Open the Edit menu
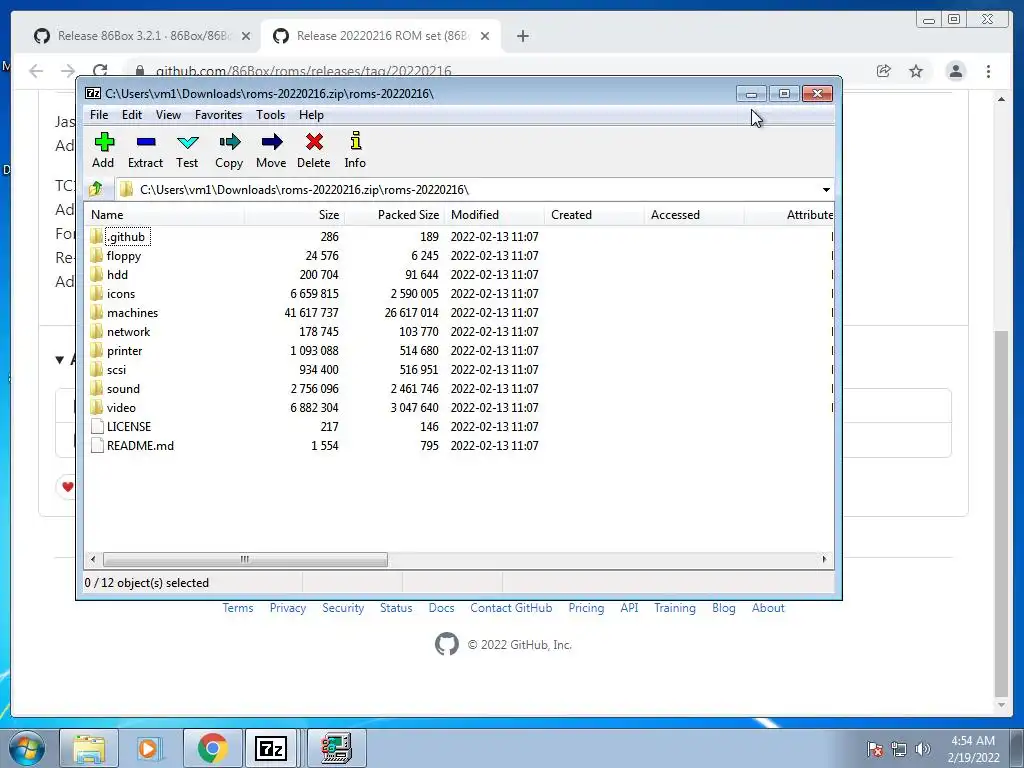Screen dimensions: 1024x768 coord(132,115)
